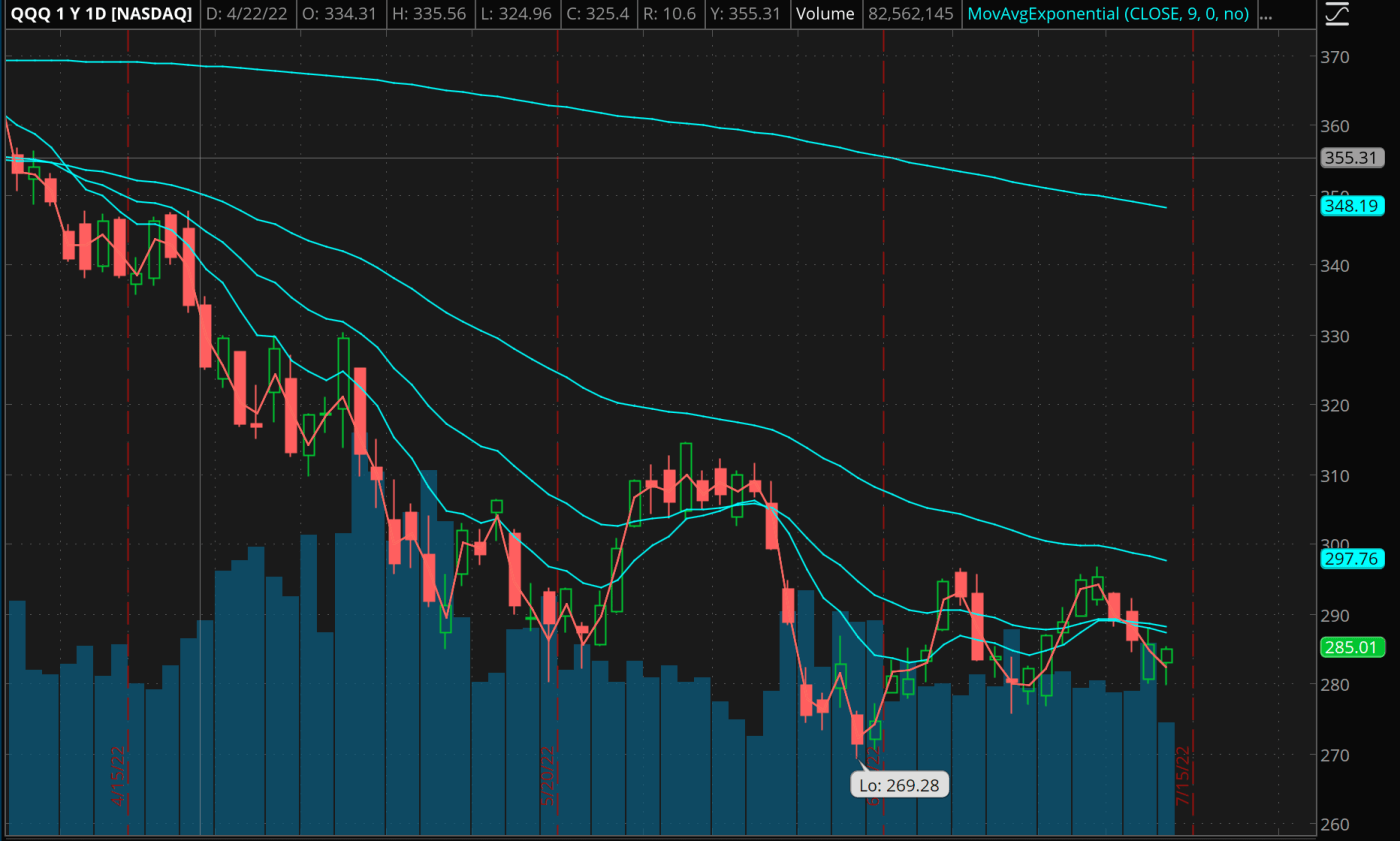Click the rightmost green candle near 285
This screenshot has width=1400, height=841.
[1166, 656]
